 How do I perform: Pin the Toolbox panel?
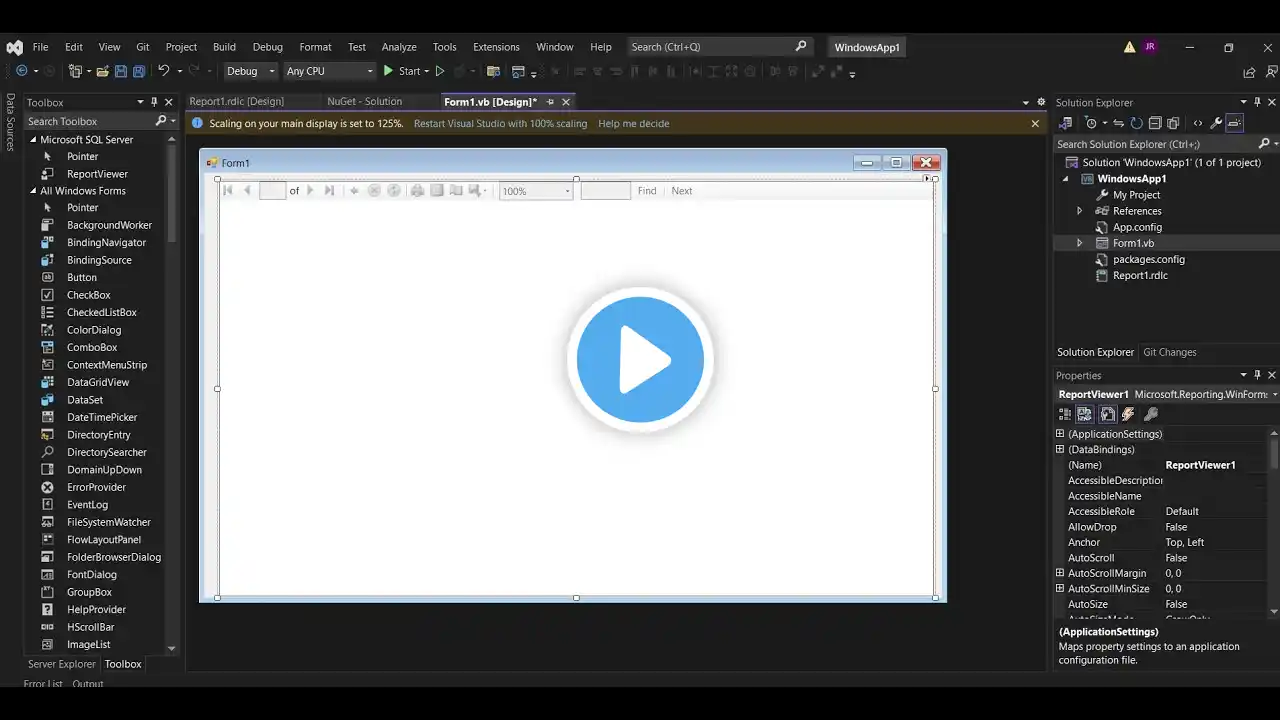pos(154,102)
